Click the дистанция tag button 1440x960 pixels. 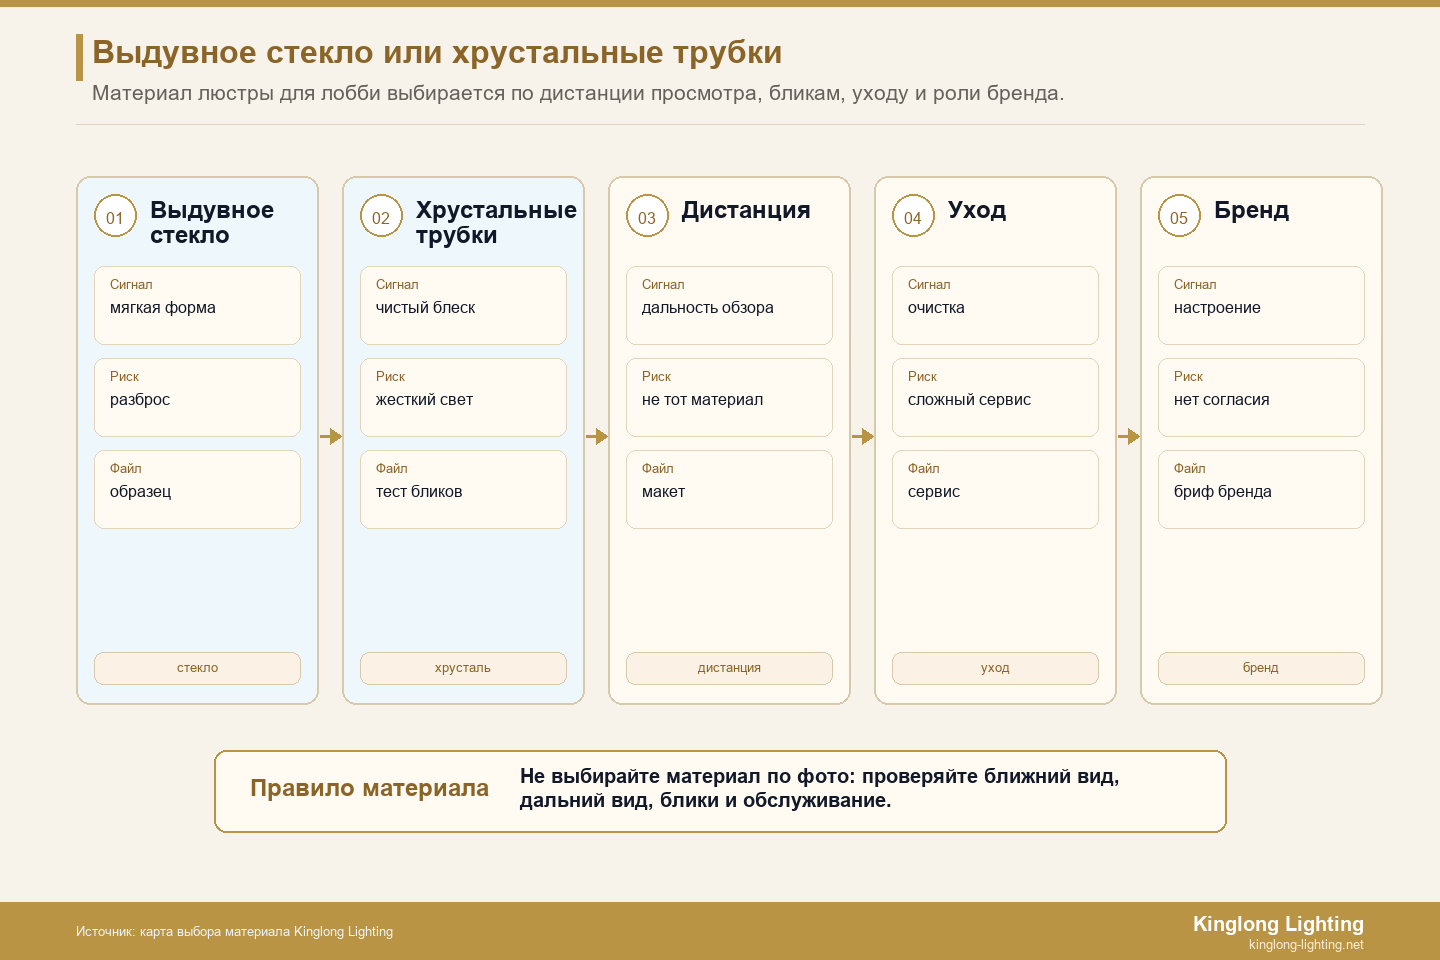[x=729, y=668]
